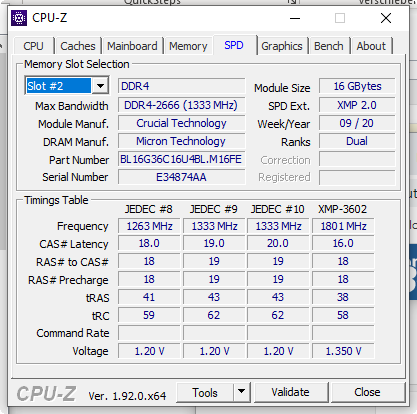The width and height of the screenshot is (417, 414).
Task: Click the tRAS value 38
Action: (x=343, y=297)
